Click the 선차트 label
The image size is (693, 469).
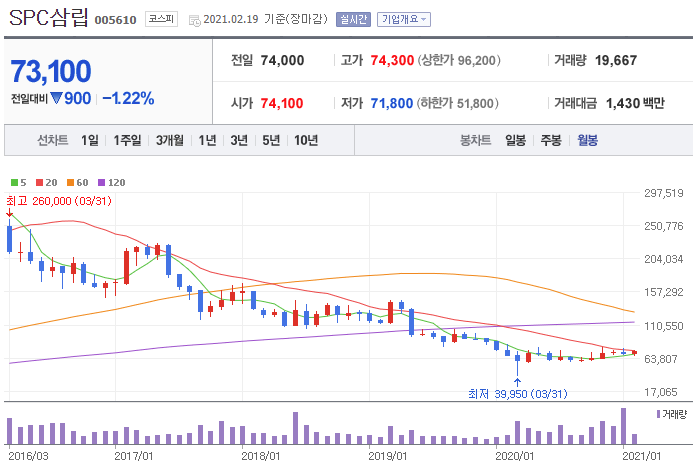(x=53, y=141)
